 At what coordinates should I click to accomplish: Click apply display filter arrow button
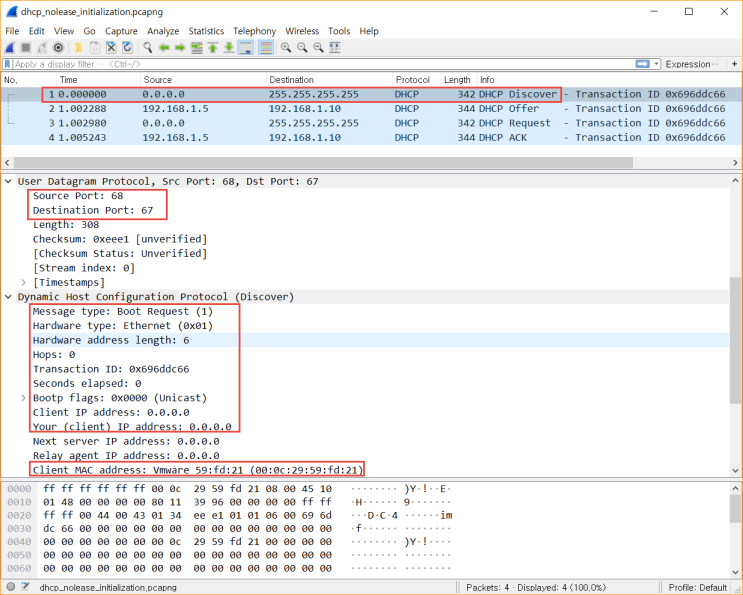click(x=643, y=64)
